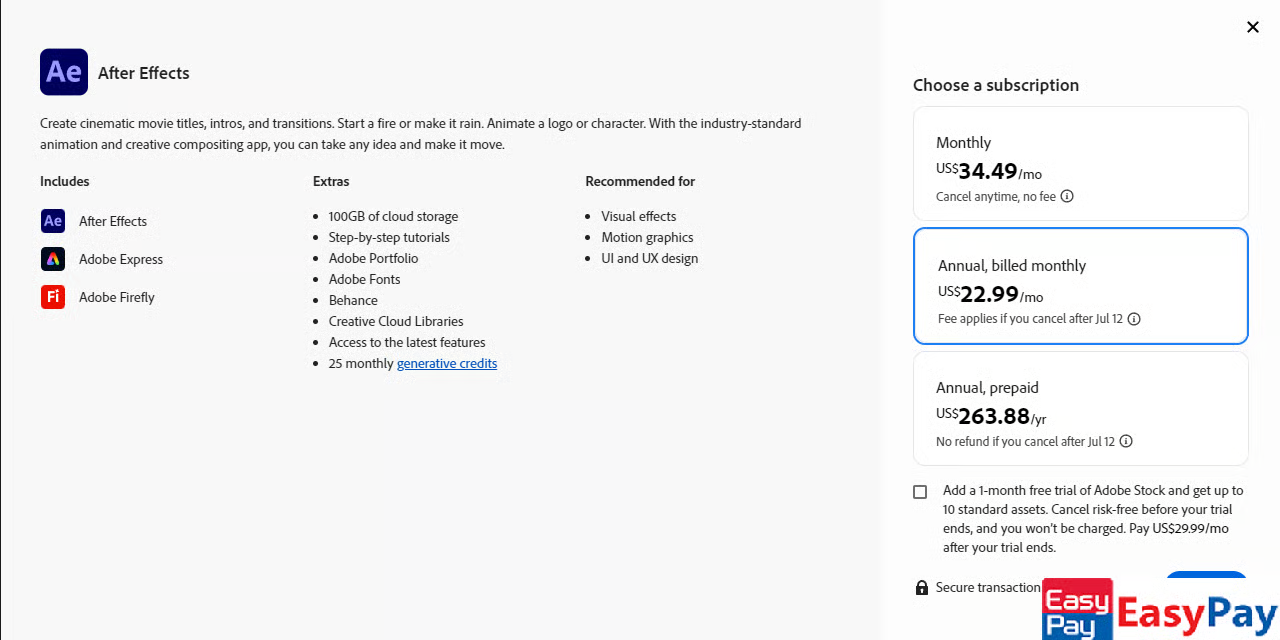Open info icon beside 'Cancel anytime, no fee'

pyautogui.click(x=1067, y=196)
